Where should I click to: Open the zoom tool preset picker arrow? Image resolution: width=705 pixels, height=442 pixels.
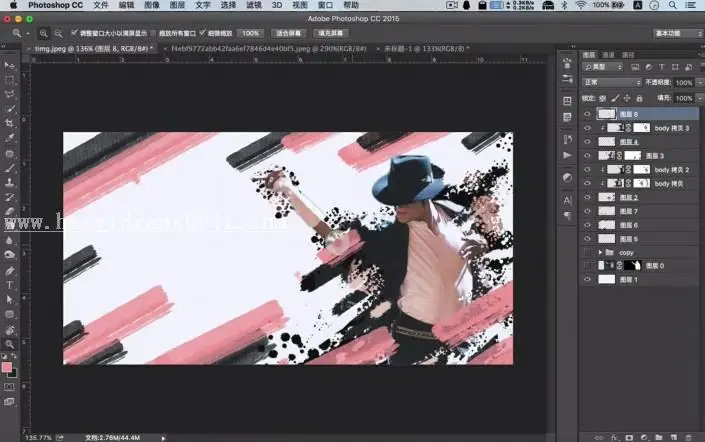pyautogui.click(x=28, y=33)
